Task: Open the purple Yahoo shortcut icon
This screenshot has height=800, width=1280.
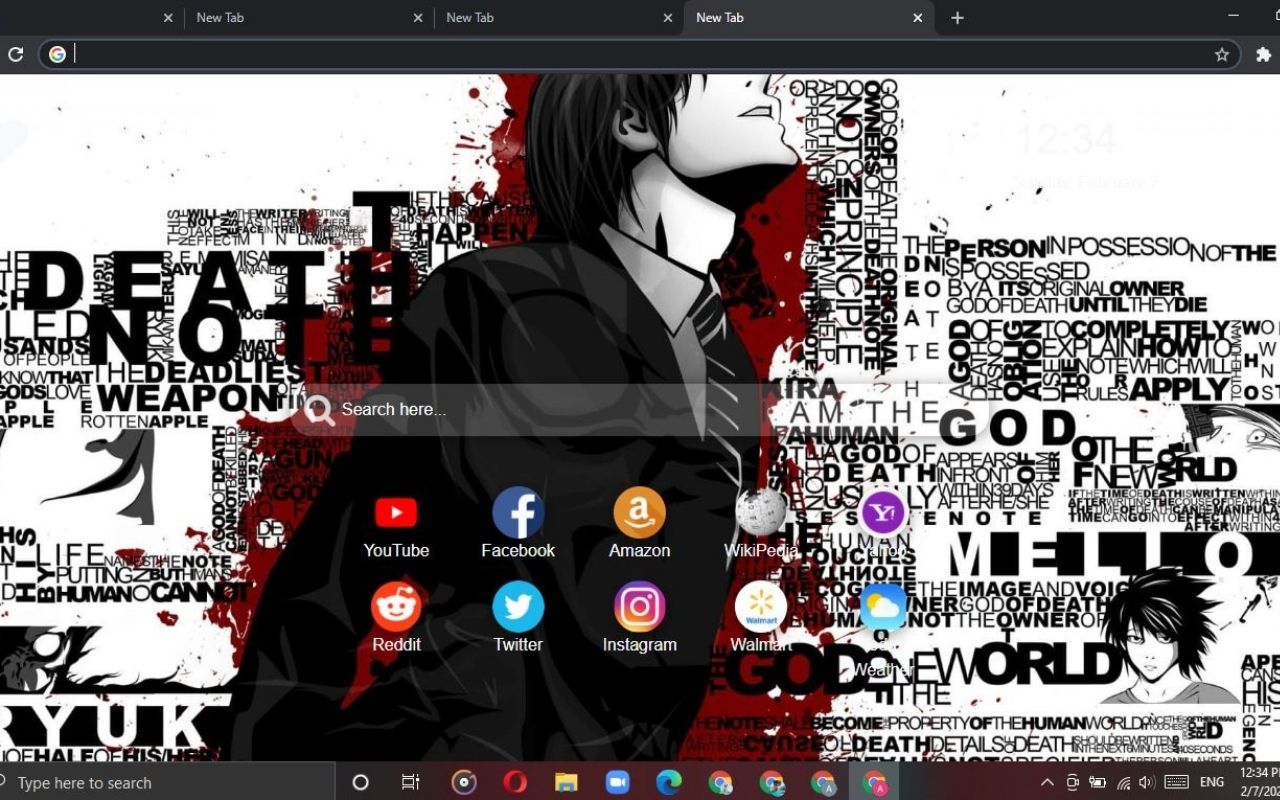Action: [x=883, y=514]
